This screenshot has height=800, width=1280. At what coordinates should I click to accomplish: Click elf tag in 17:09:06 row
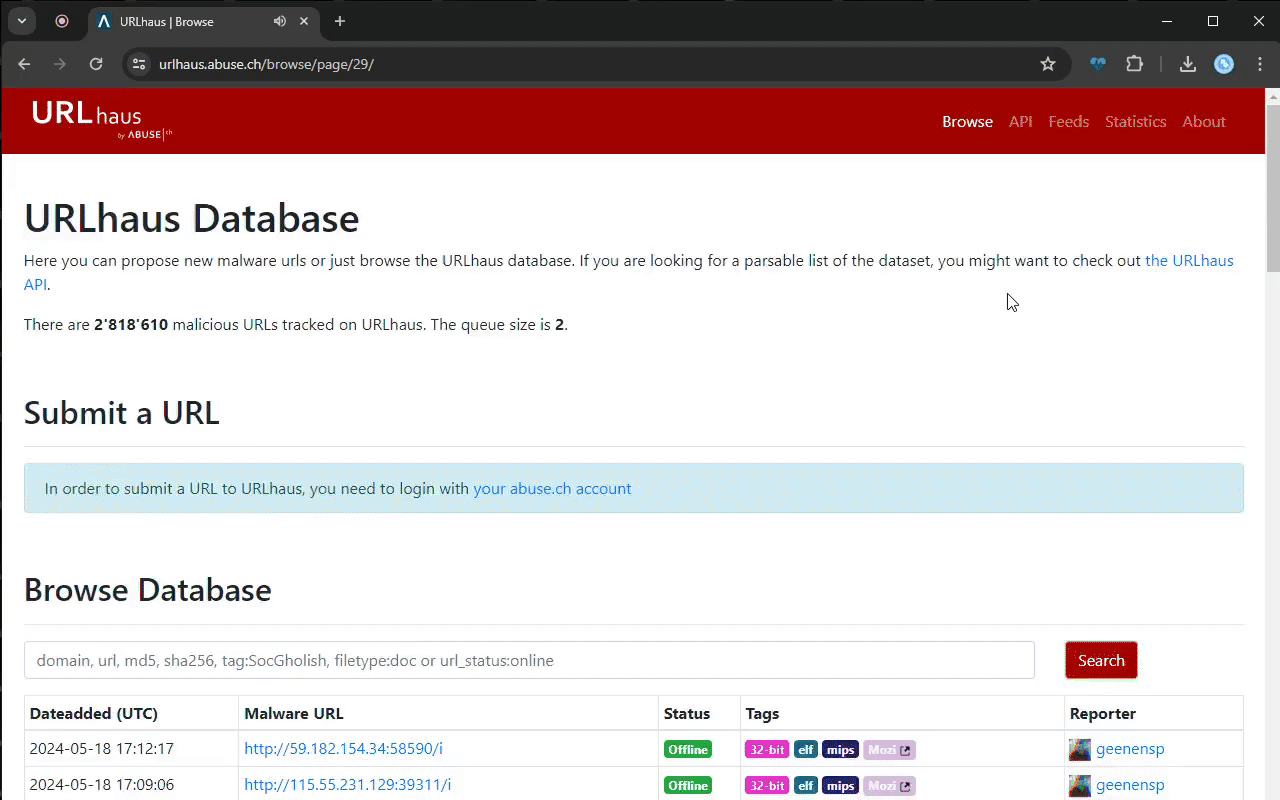[x=806, y=785]
